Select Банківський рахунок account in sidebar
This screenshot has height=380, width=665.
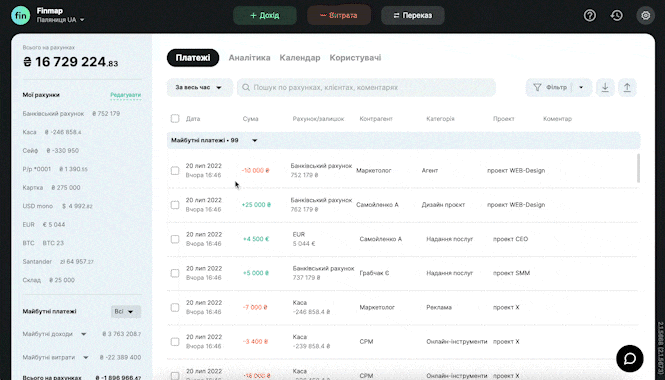(x=71, y=114)
